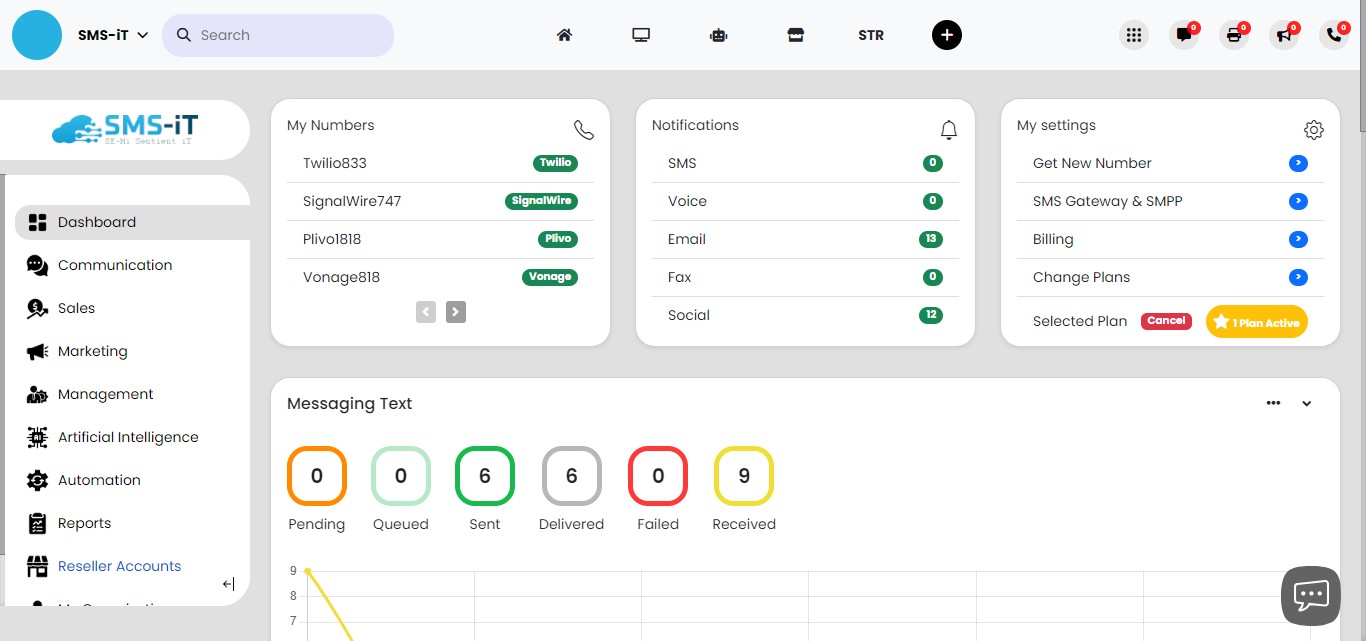Click the phone calls icon in header
The height and width of the screenshot is (641, 1366).
click(x=1333, y=35)
